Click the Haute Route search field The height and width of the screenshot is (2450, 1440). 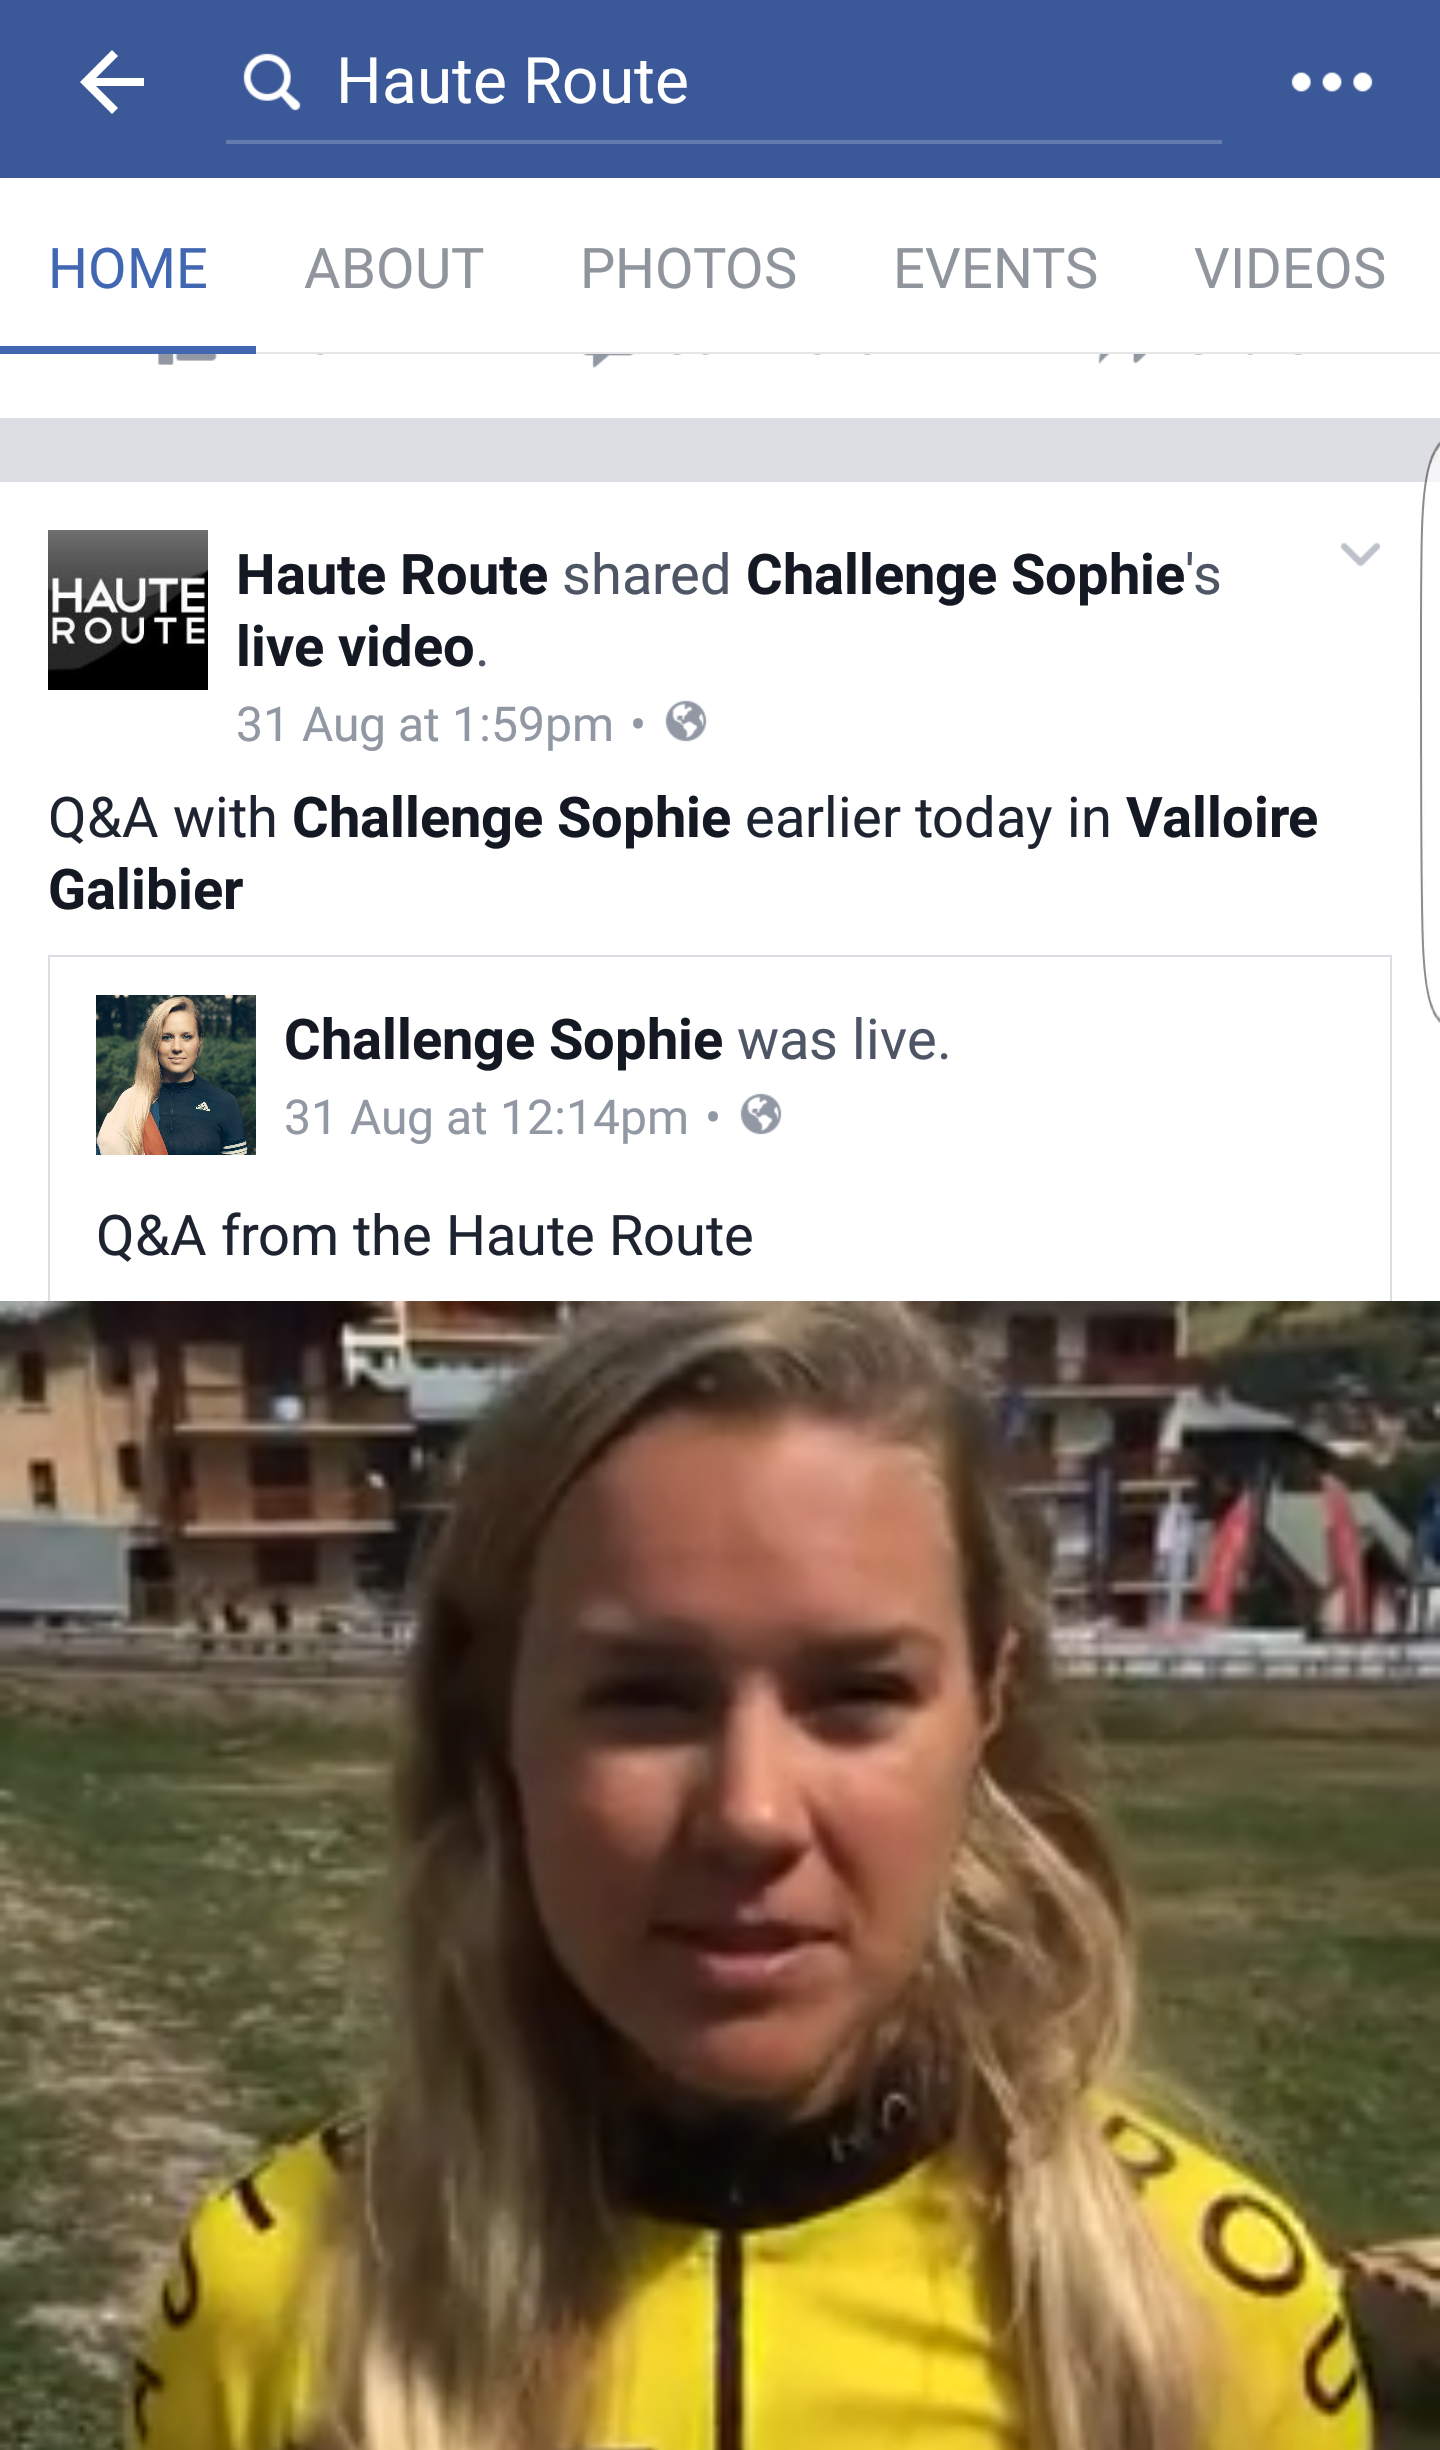[x=724, y=82]
